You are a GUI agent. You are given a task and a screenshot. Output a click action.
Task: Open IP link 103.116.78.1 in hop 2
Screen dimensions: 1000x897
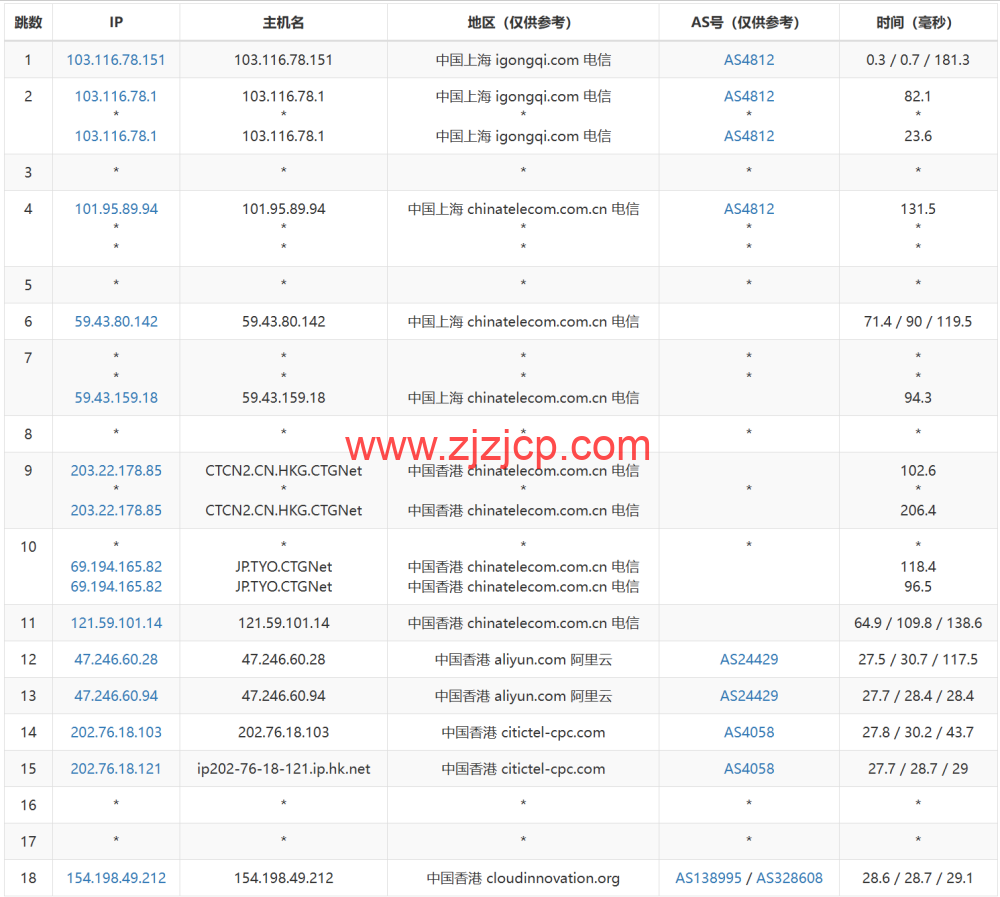pyautogui.click(x=115, y=96)
